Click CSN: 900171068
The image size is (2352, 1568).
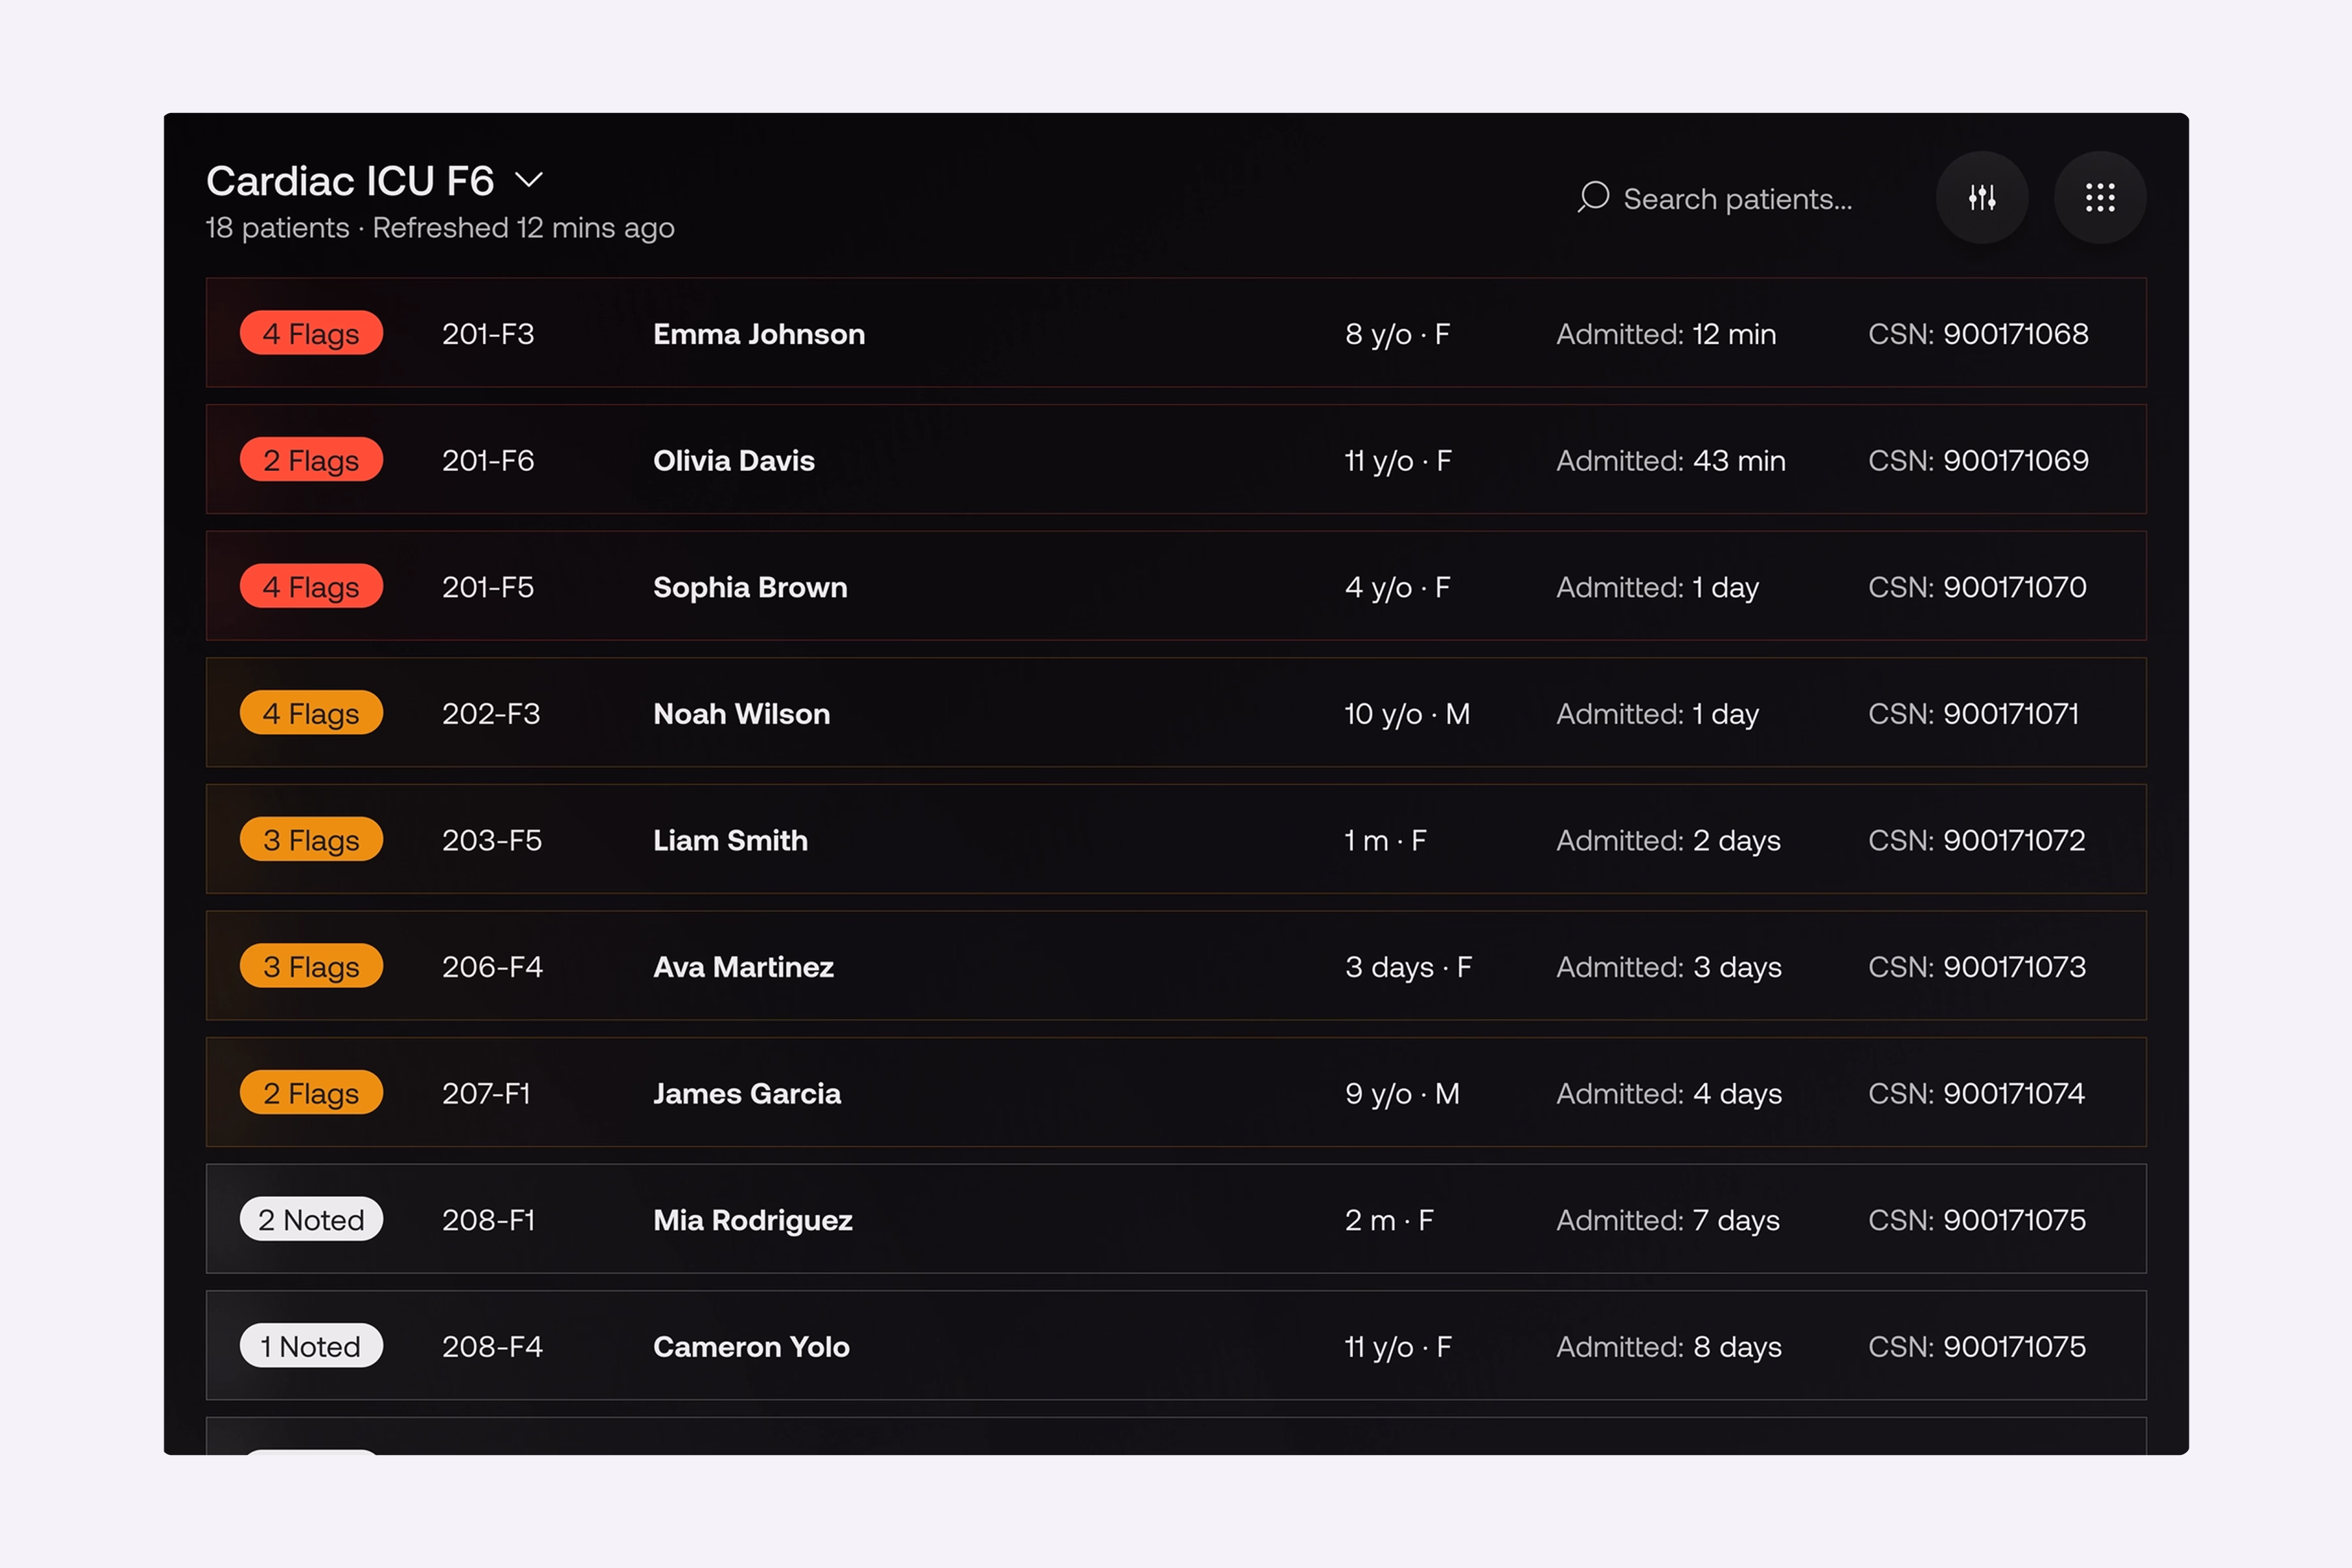1978,334
